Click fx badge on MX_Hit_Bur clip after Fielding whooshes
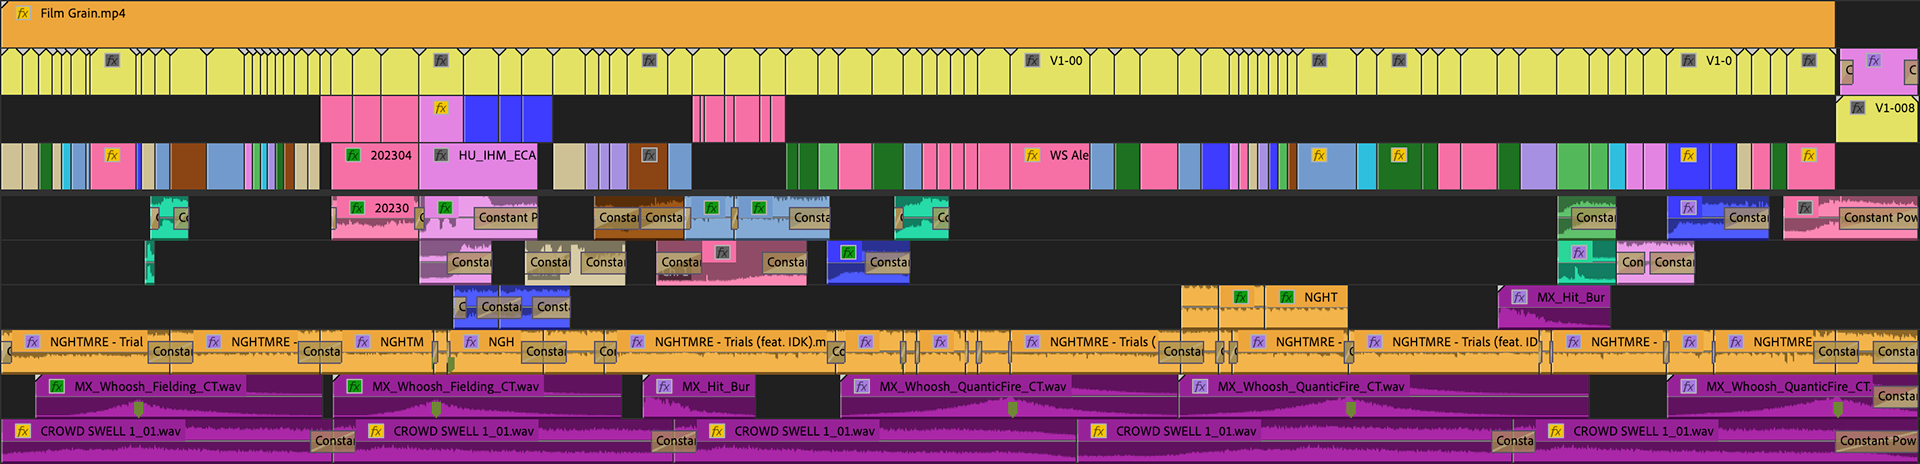Image resolution: width=1920 pixels, height=464 pixels. pyautogui.click(x=664, y=386)
